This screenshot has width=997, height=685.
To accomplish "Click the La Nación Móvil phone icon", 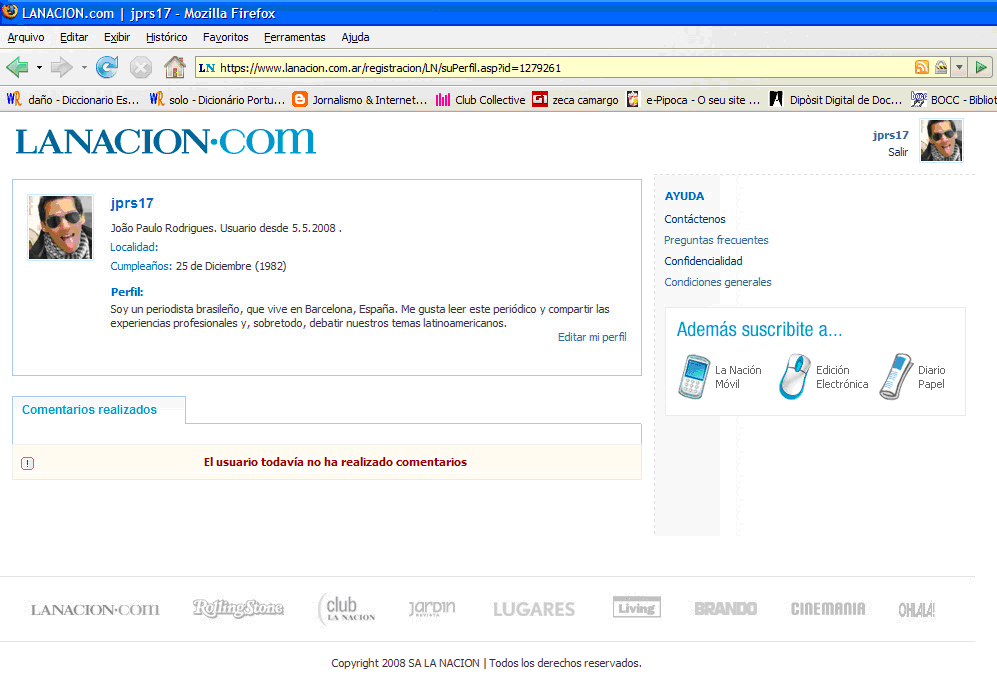I will pyautogui.click(x=694, y=377).
